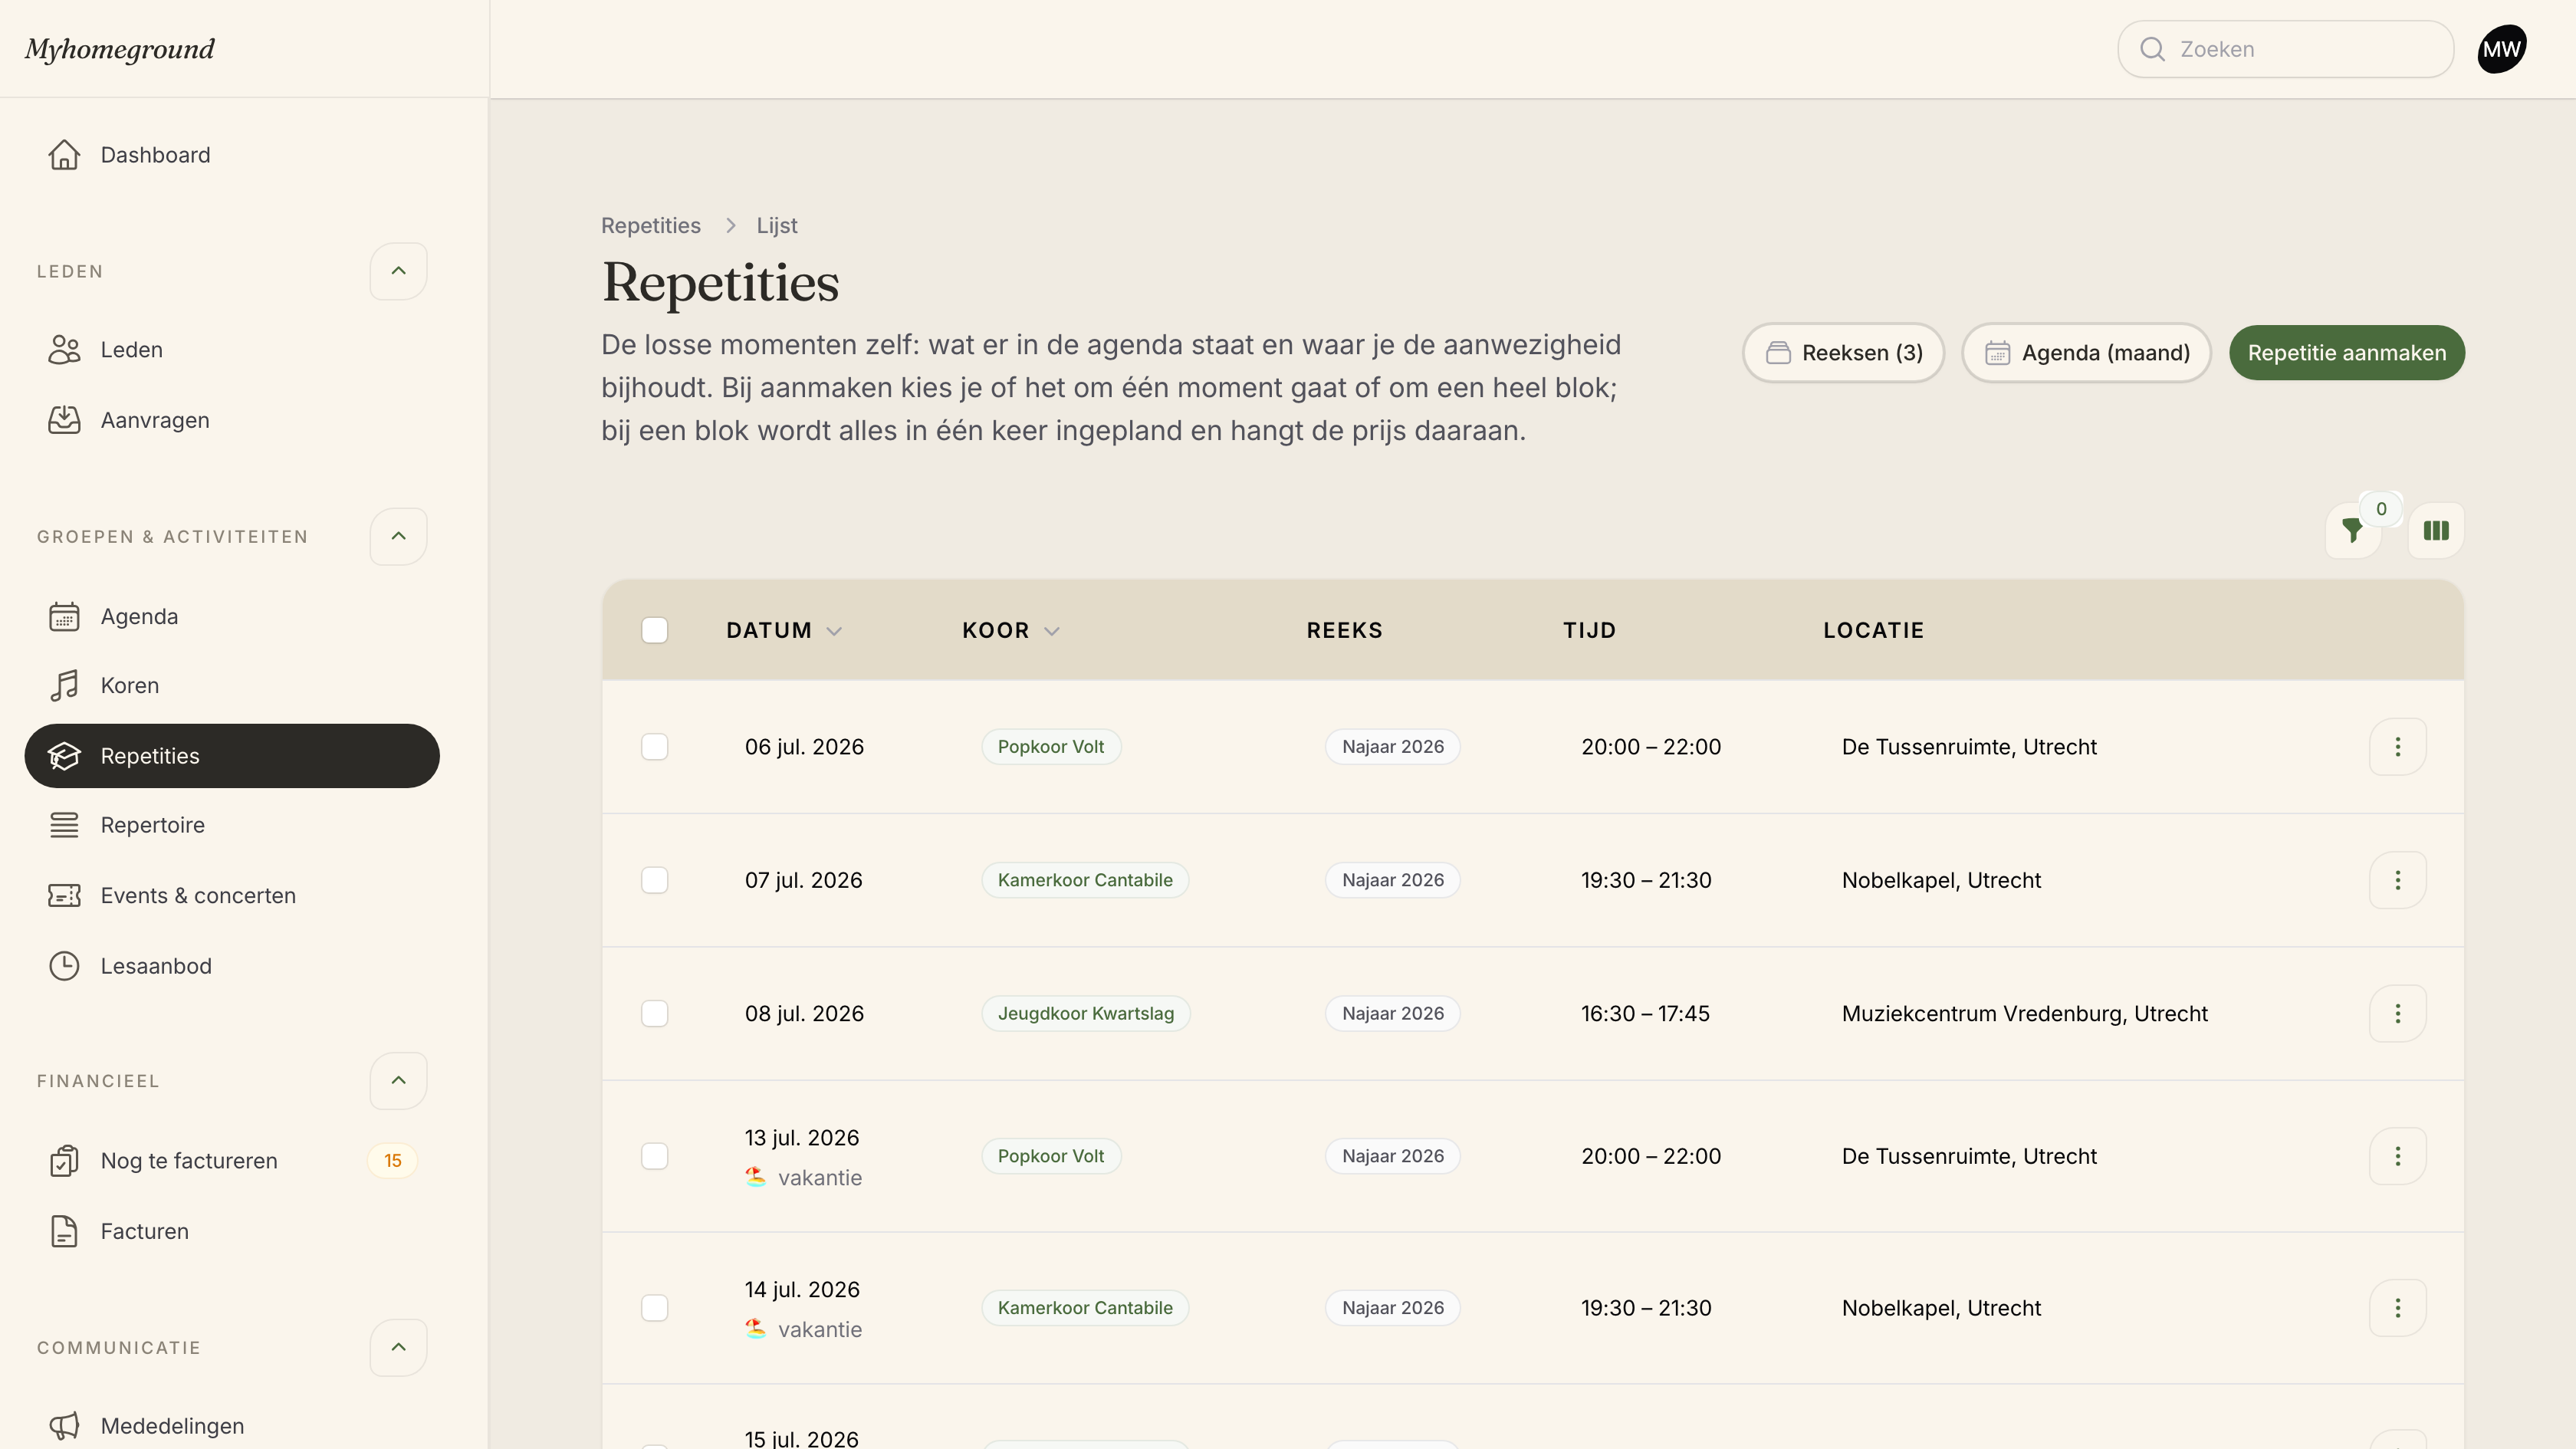The height and width of the screenshot is (1449, 2576).
Task: Open row menu for 14 jul. 2026
Action: click(x=2397, y=1308)
